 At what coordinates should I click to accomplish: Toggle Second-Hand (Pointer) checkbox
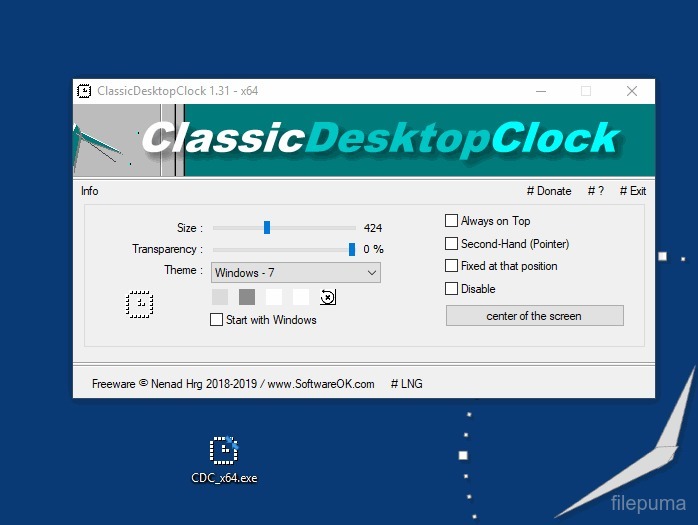coord(452,244)
